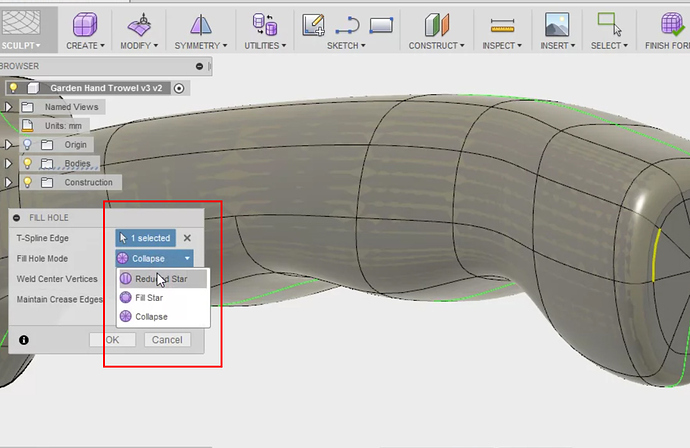The image size is (690, 448).
Task: Click the Utilities icon in toolbar
Action: [264, 23]
